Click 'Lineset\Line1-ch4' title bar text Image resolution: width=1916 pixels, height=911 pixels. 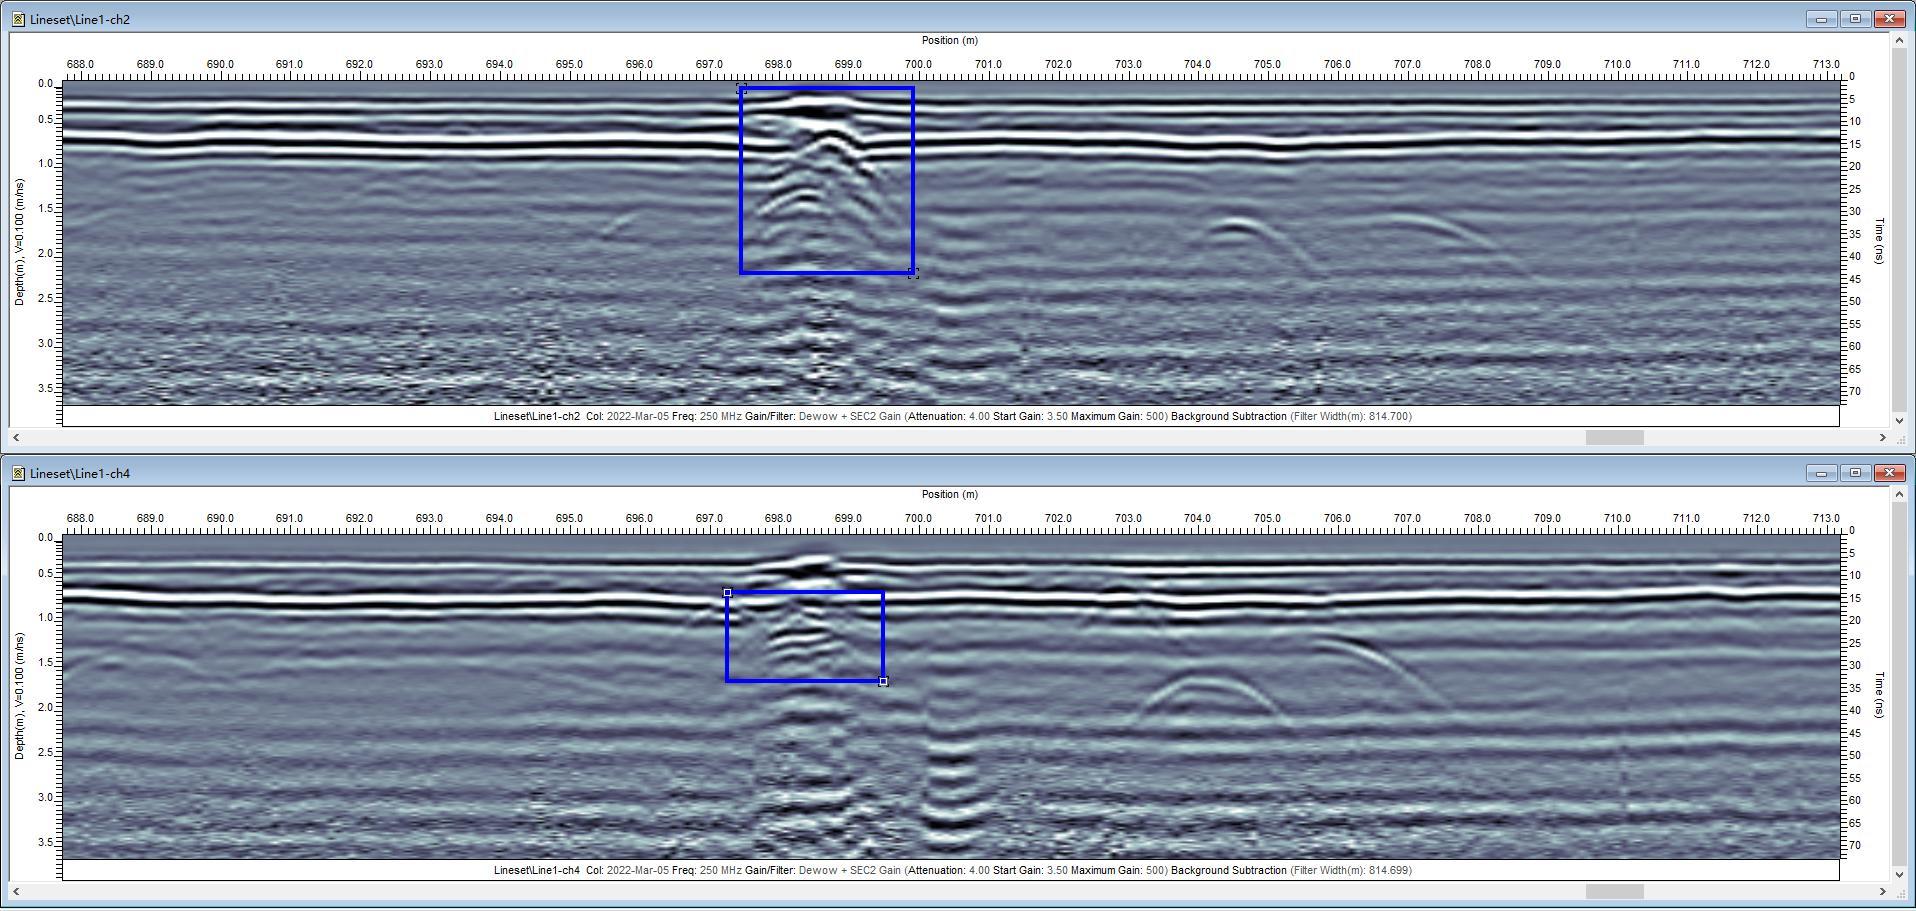tap(80, 473)
